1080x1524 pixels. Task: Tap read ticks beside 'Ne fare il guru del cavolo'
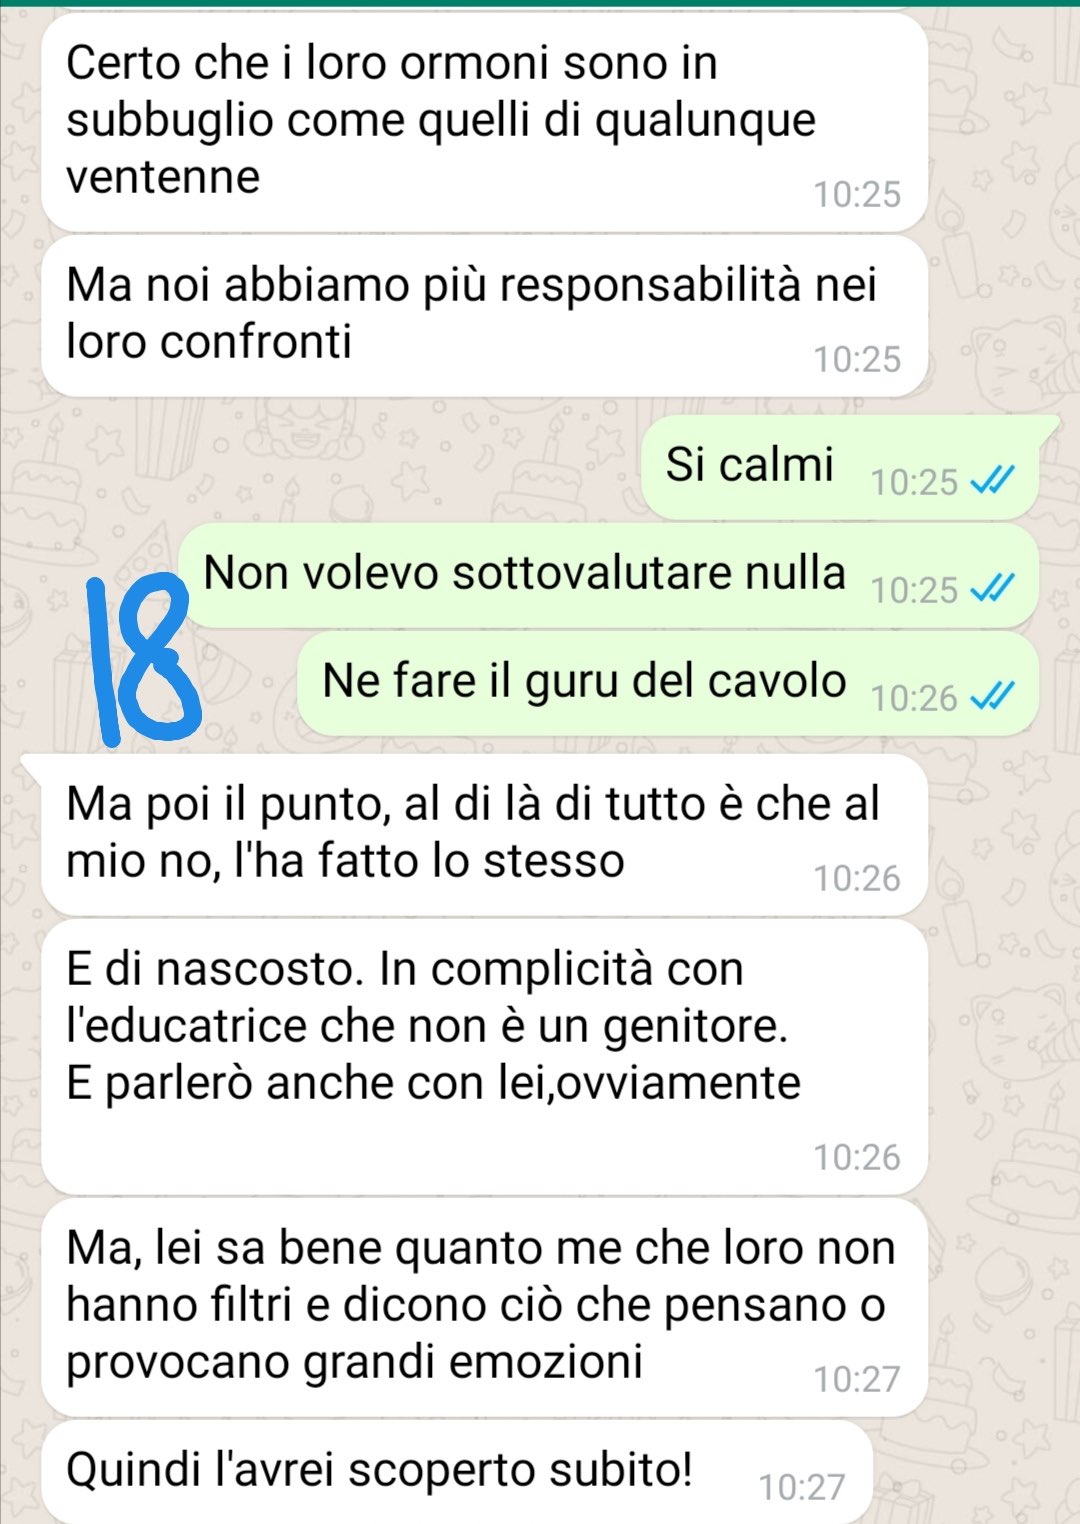tap(993, 697)
